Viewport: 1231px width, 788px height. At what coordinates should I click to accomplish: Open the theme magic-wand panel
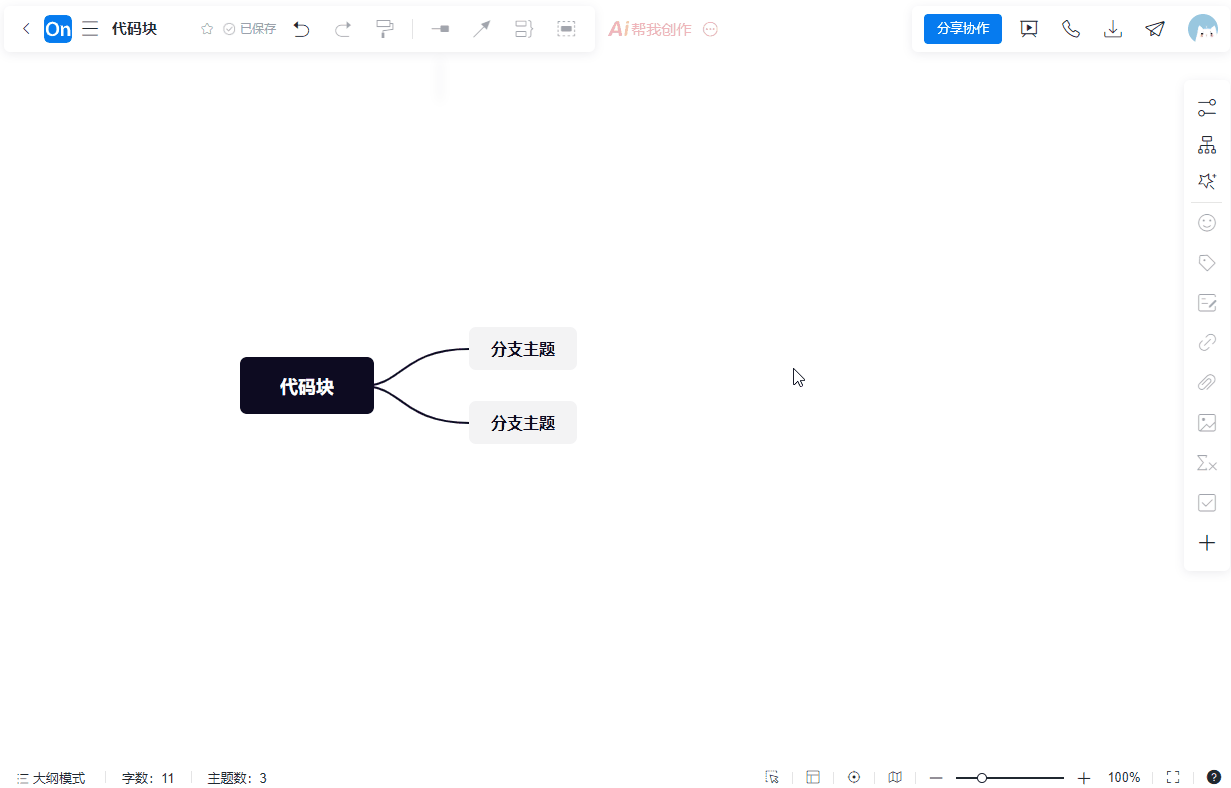[1207, 181]
